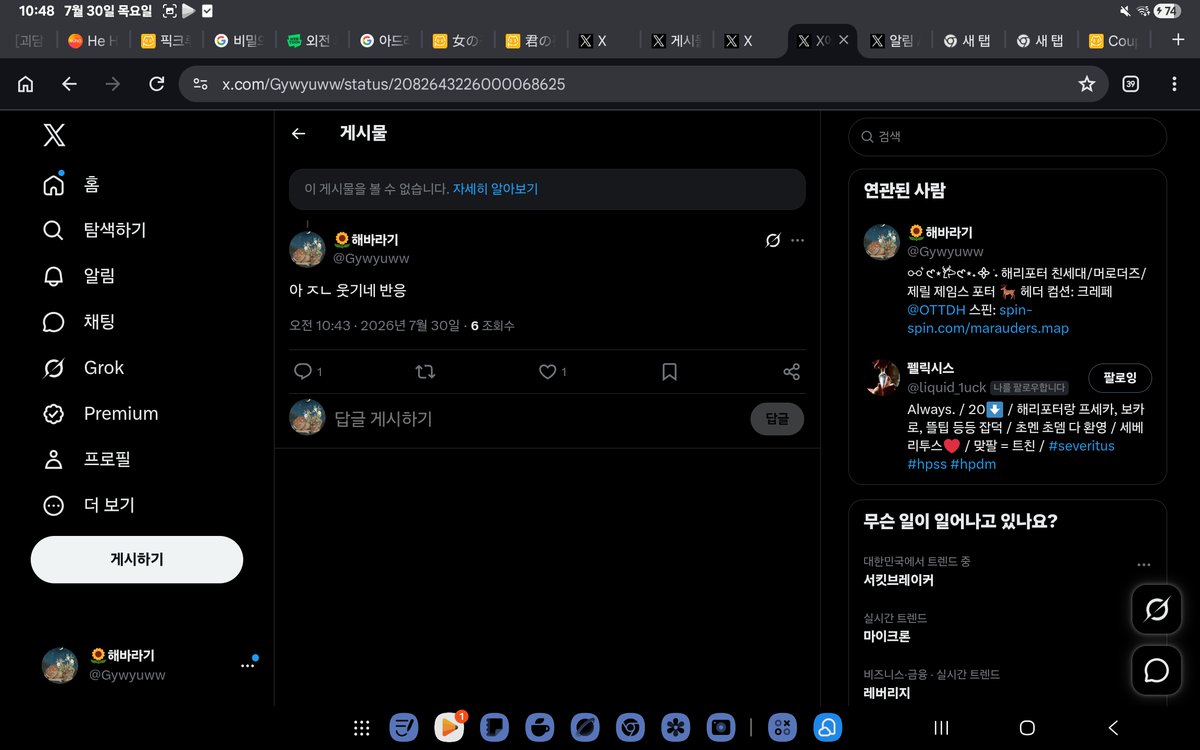Open the Chrome three-dot menu
1200x750 pixels.
pos(1174,84)
